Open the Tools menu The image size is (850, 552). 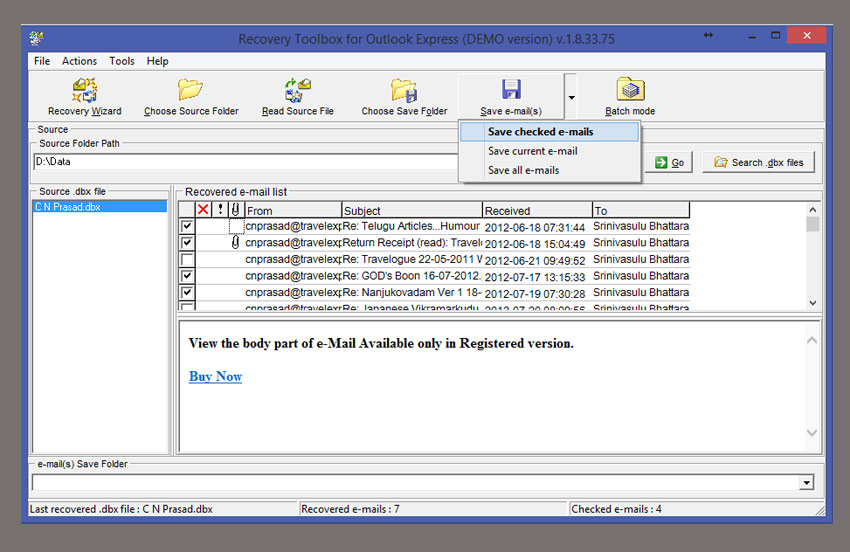(x=122, y=61)
